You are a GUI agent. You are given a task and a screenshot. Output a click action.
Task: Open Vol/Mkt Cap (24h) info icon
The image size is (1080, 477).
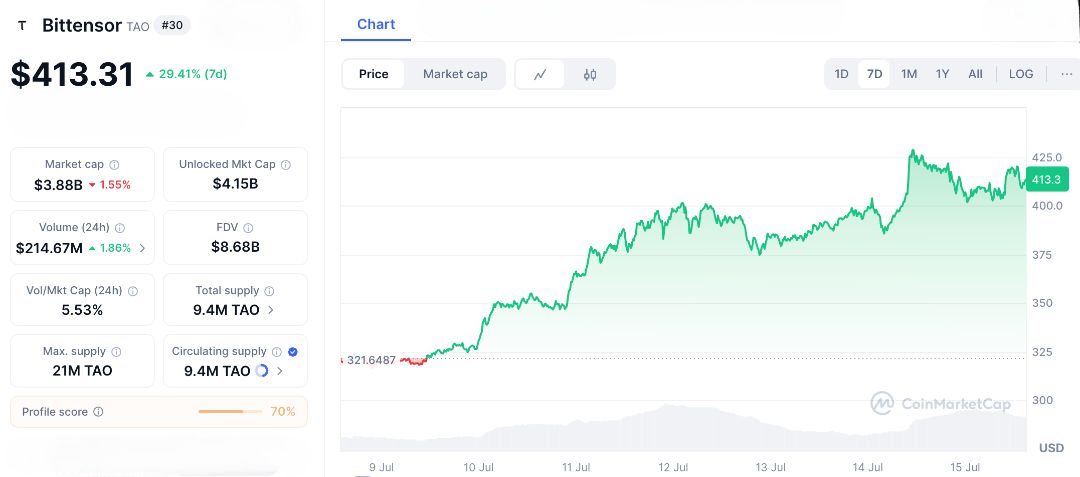pyautogui.click(x=132, y=291)
